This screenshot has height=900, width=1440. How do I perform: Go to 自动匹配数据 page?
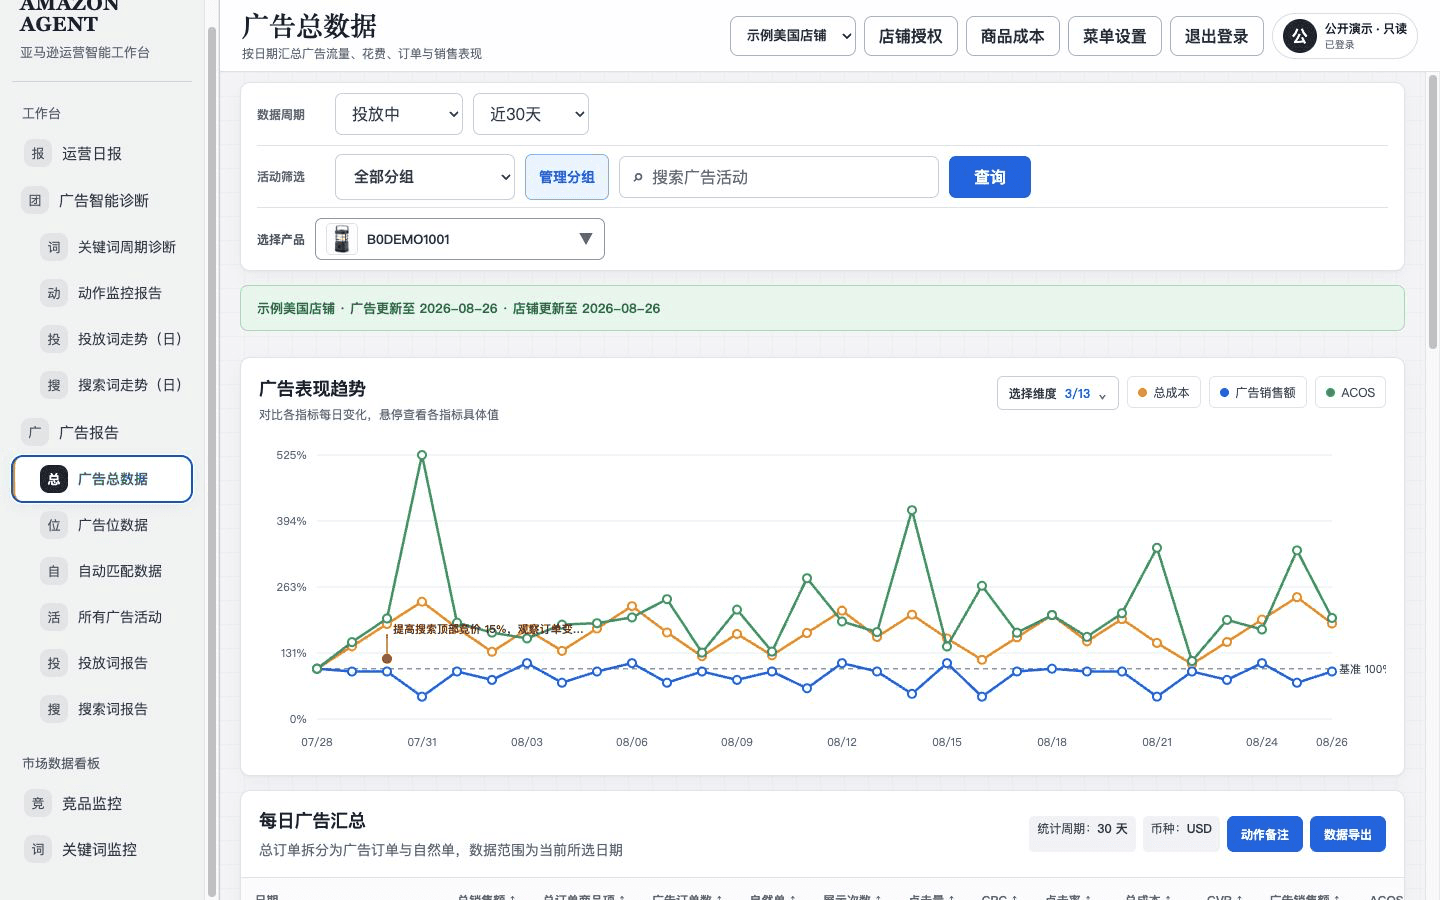pyautogui.click(x=102, y=571)
